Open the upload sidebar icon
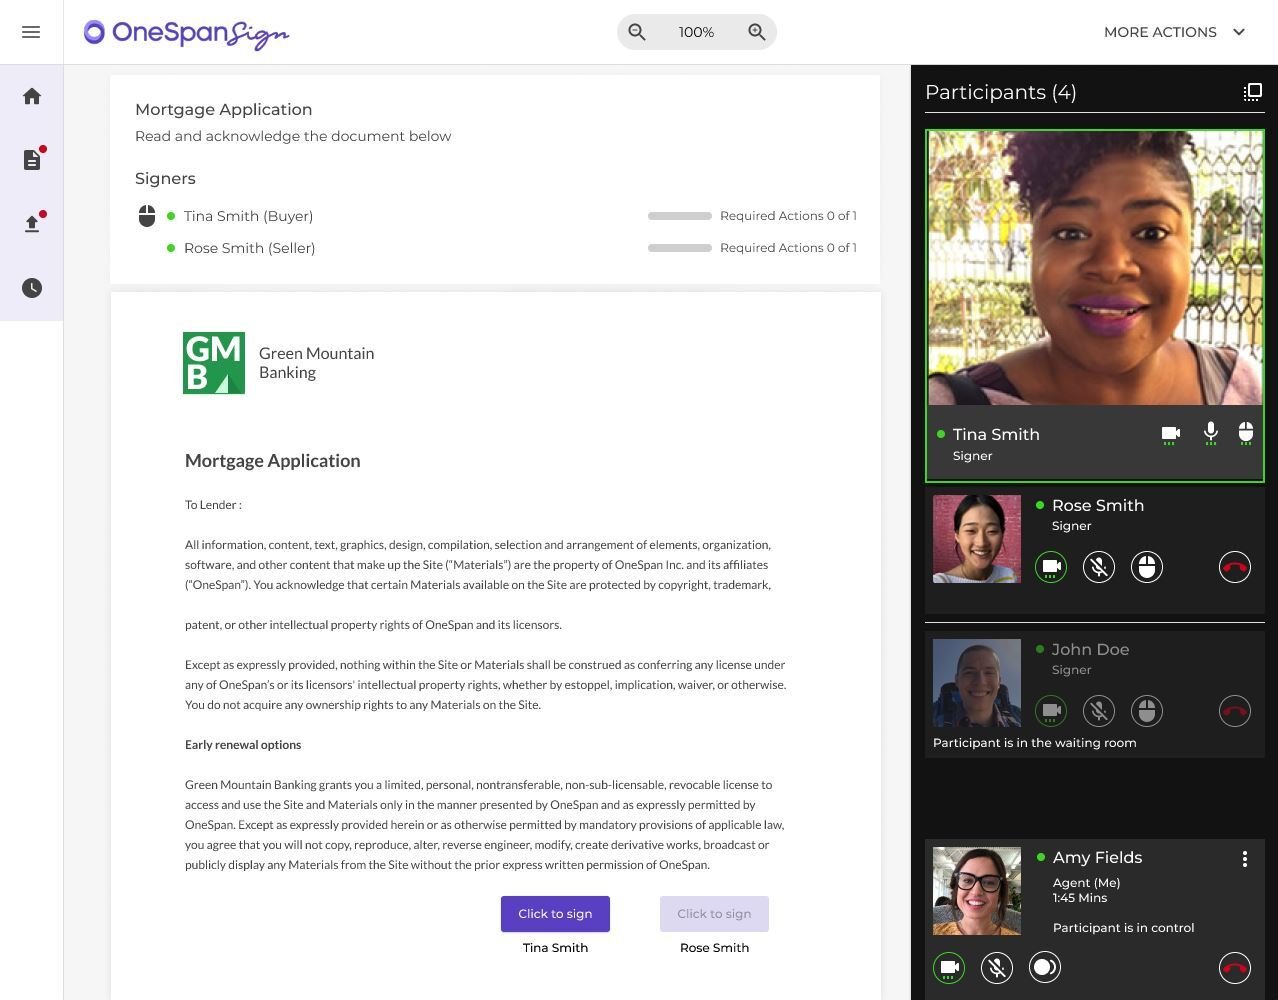 point(32,224)
